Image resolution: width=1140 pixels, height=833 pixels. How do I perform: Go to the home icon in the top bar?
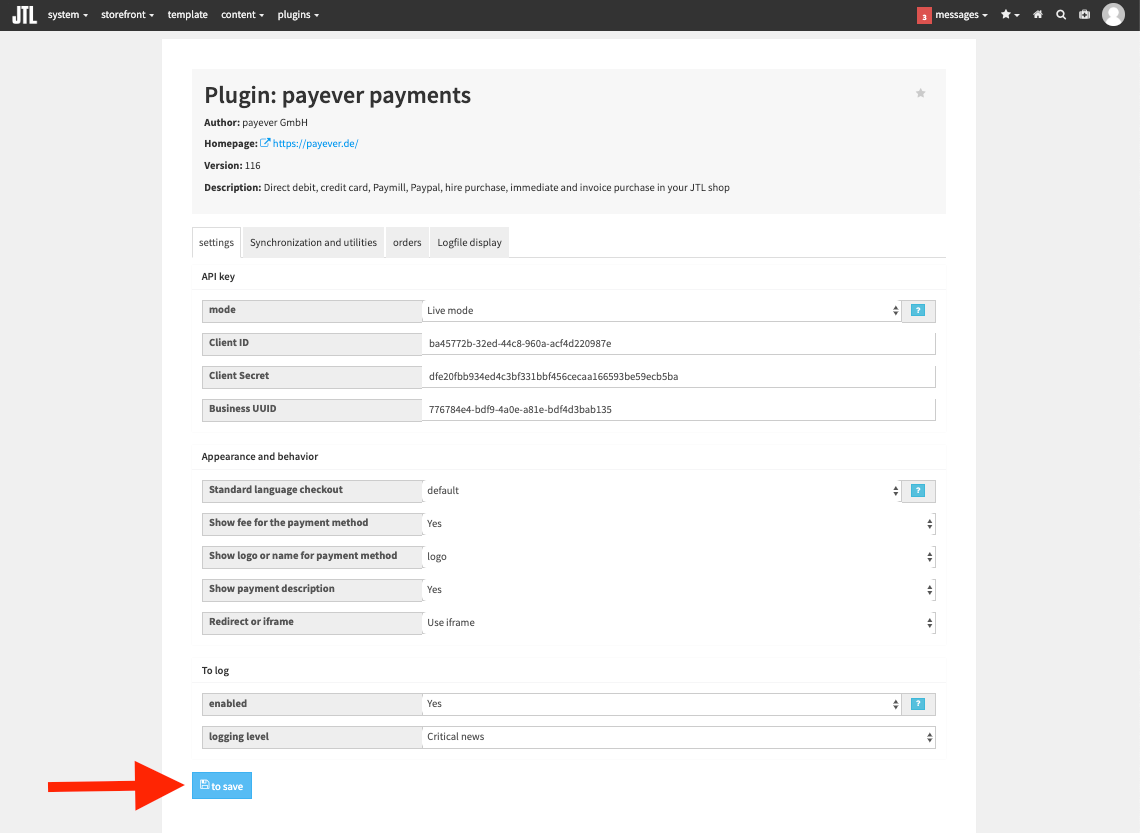(1037, 15)
